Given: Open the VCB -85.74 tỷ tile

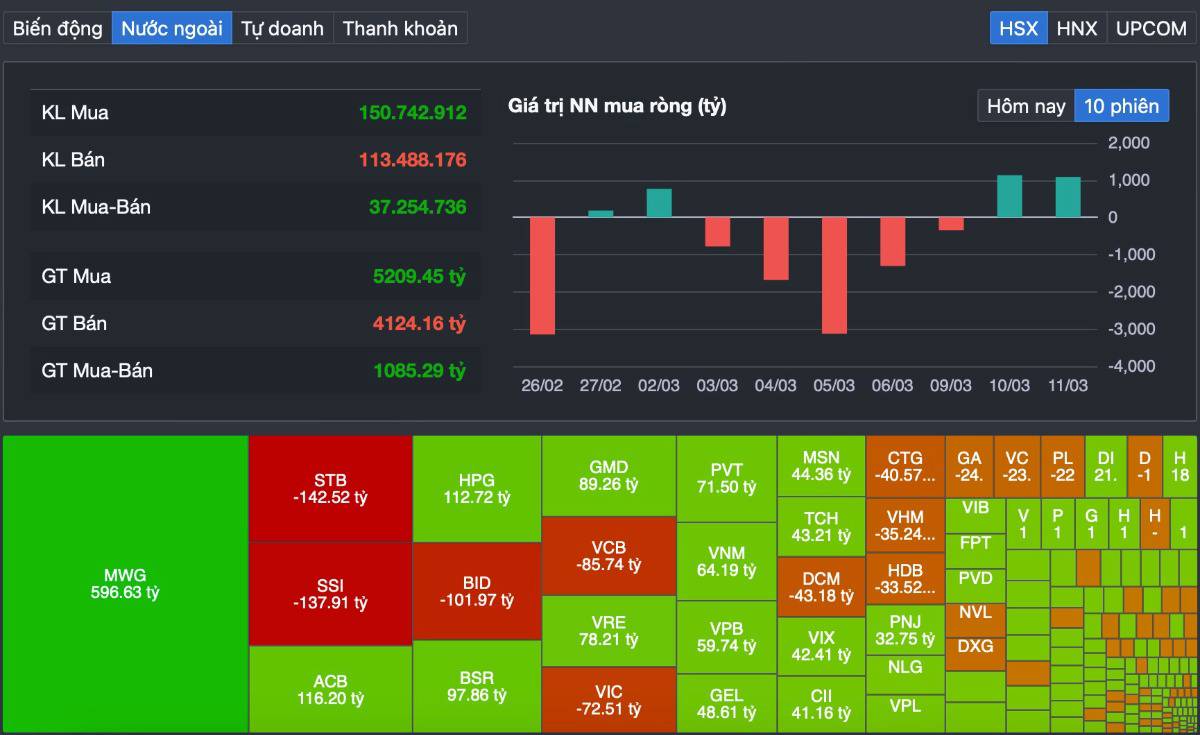Looking at the screenshot, I should coord(609,556).
